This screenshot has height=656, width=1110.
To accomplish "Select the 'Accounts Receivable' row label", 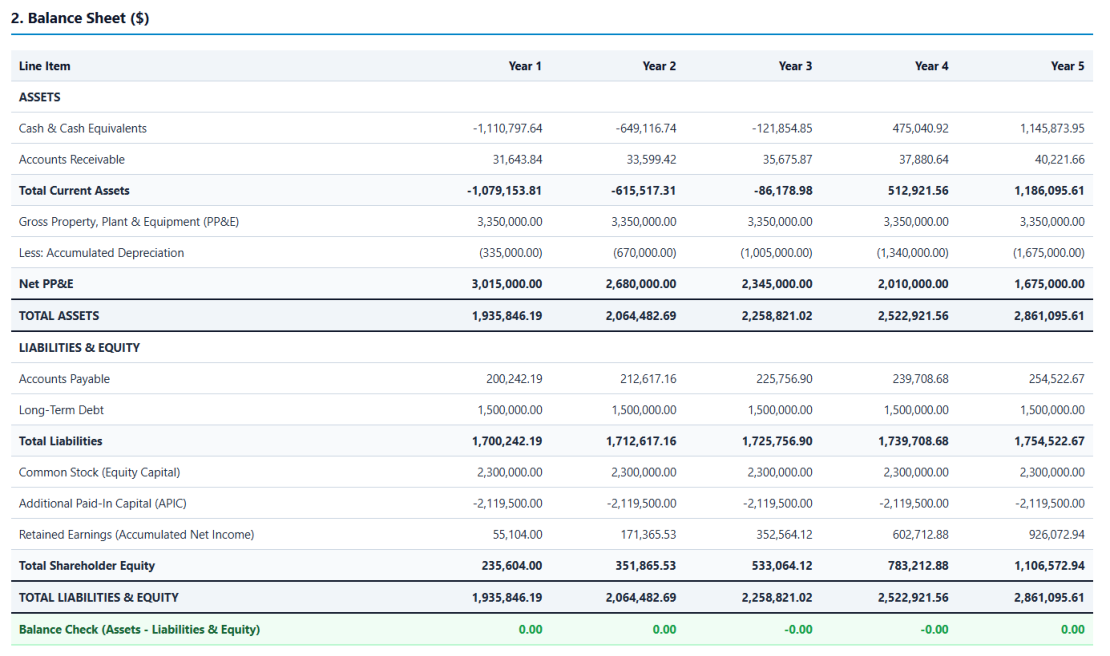I will (71, 159).
